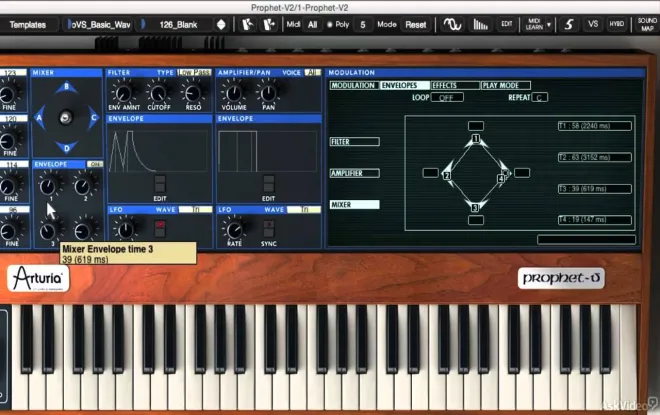Select envelope point 1 in diamond
Screen dimensions: 660x415
(476, 138)
